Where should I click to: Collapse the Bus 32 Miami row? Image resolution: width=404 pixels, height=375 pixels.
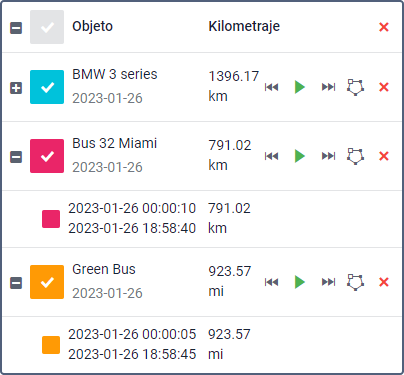(x=16, y=157)
